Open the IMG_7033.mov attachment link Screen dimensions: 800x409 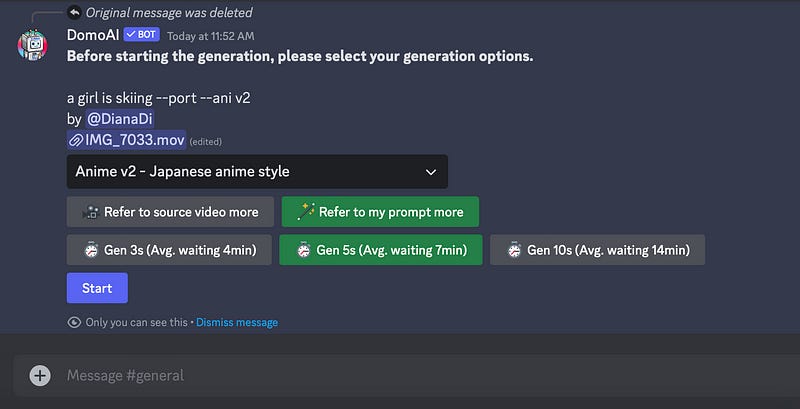point(127,140)
